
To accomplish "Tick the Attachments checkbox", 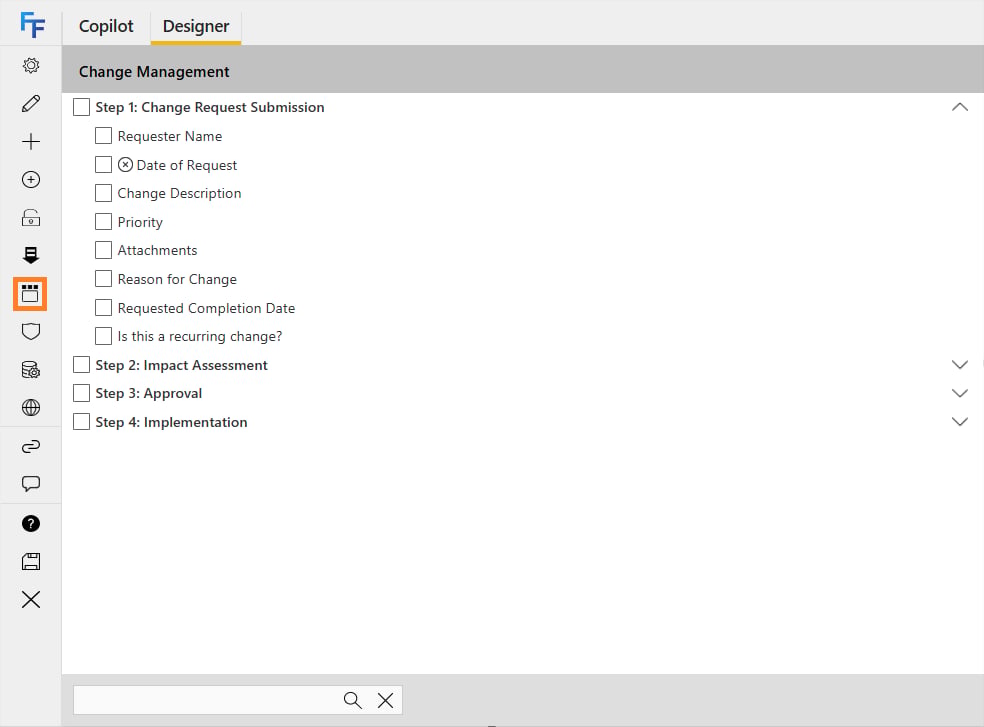I will pos(104,250).
